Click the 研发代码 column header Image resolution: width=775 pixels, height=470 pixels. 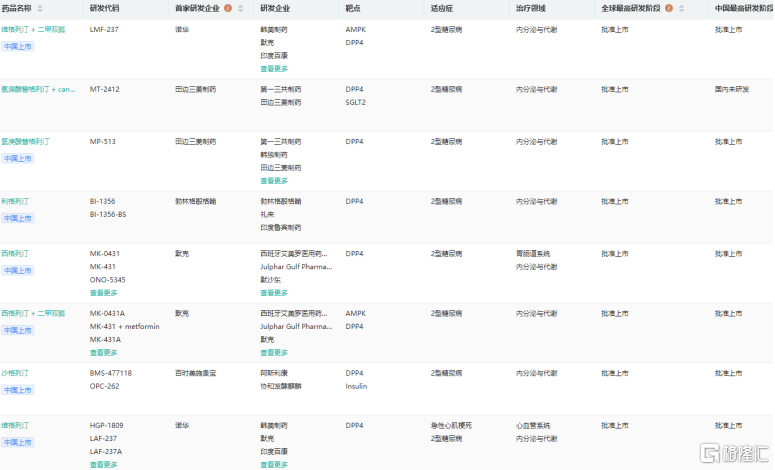pos(104,8)
